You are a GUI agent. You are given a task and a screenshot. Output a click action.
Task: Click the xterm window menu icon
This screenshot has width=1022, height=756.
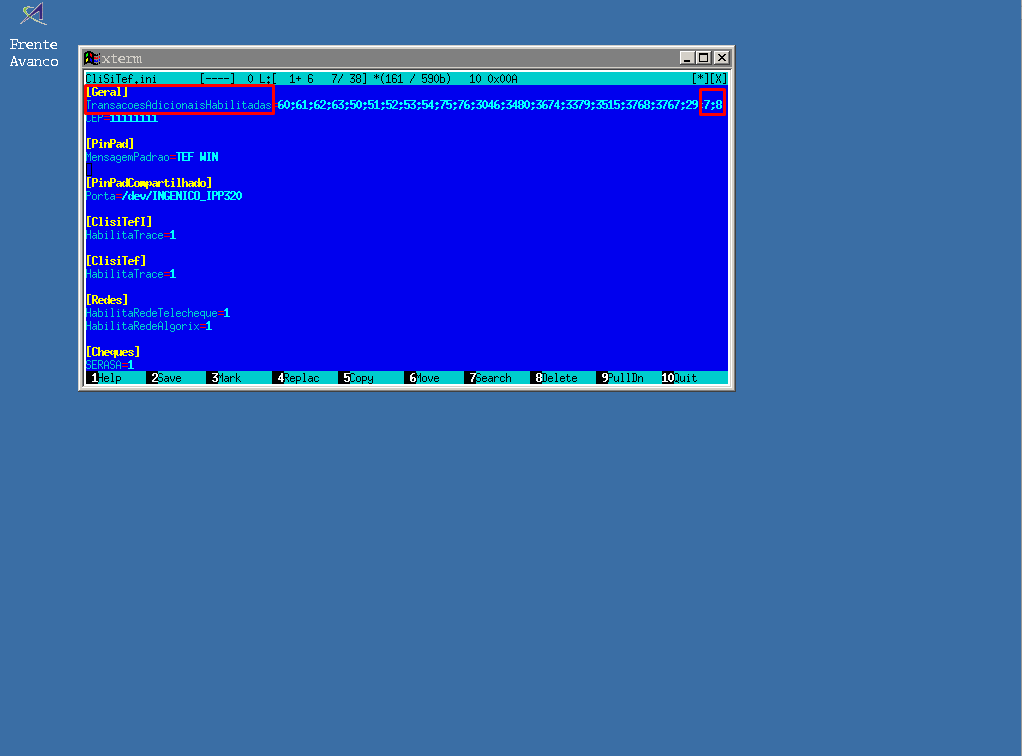click(x=92, y=58)
